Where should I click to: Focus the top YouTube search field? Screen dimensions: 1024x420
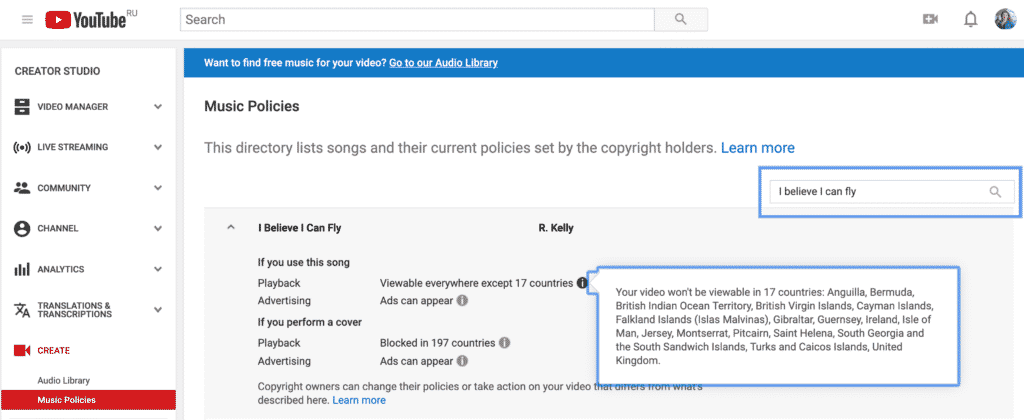(x=417, y=20)
